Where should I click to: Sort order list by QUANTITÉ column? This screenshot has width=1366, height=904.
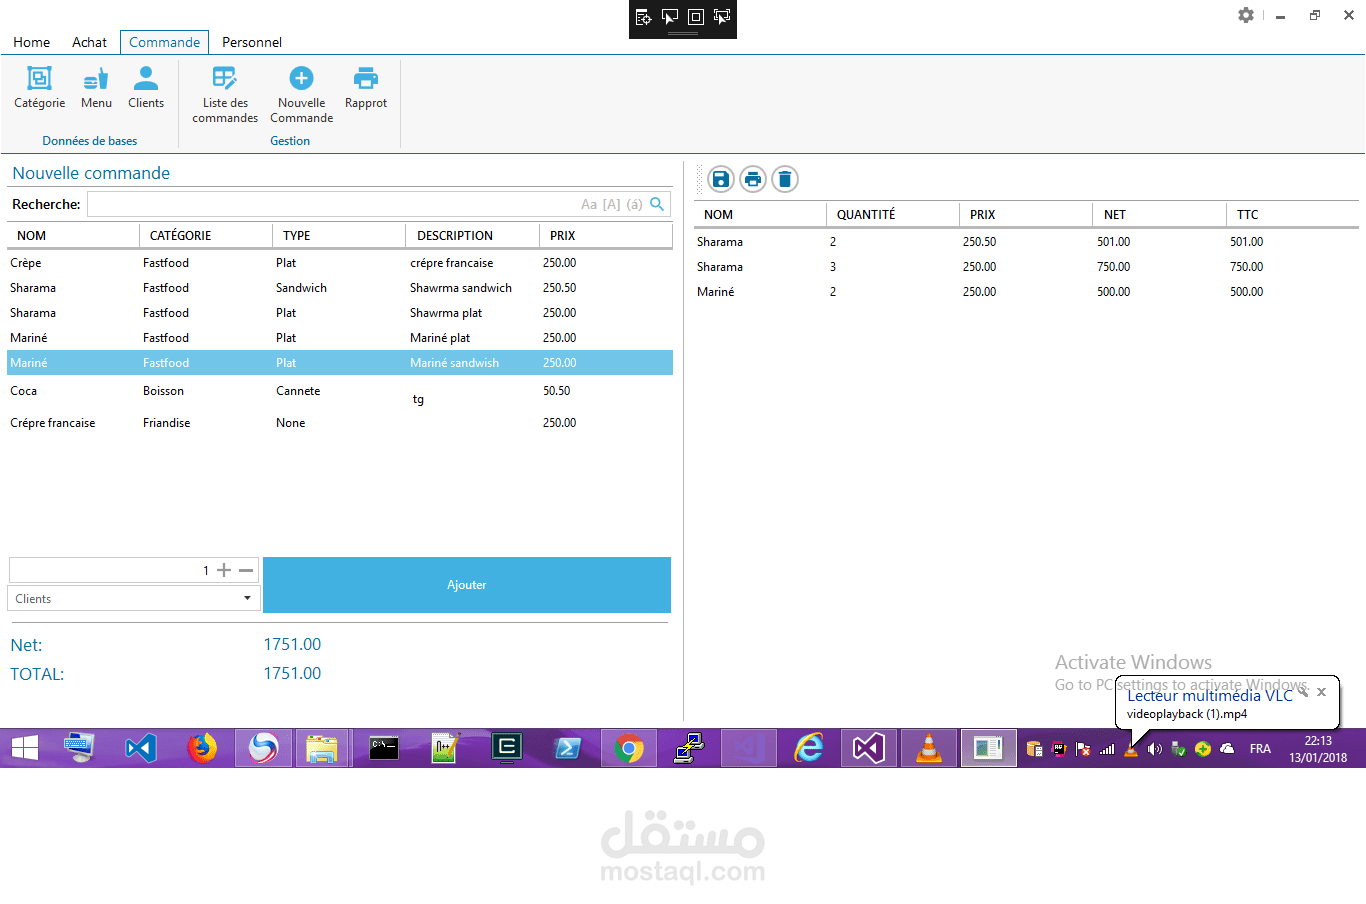pyautogui.click(x=893, y=214)
